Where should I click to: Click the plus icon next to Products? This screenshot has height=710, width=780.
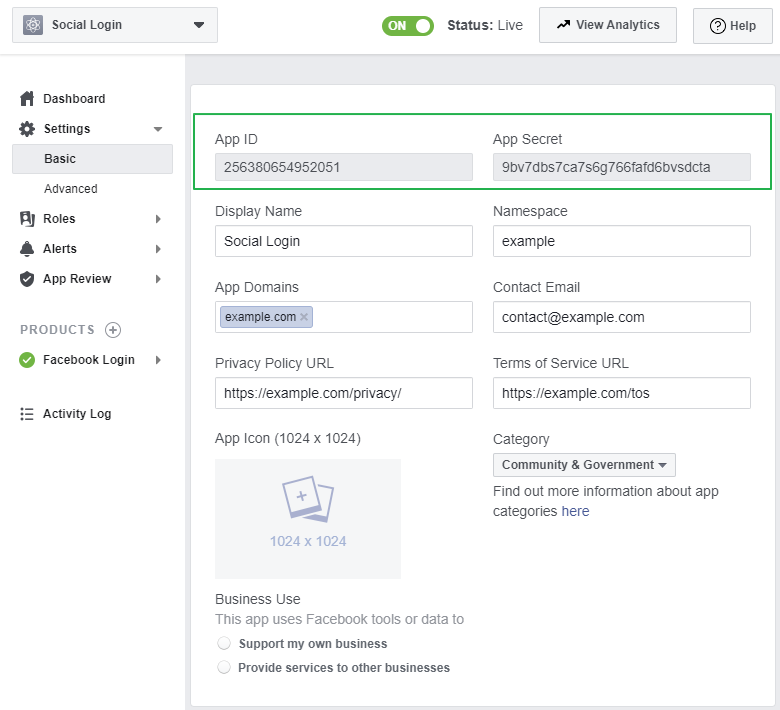113,330
